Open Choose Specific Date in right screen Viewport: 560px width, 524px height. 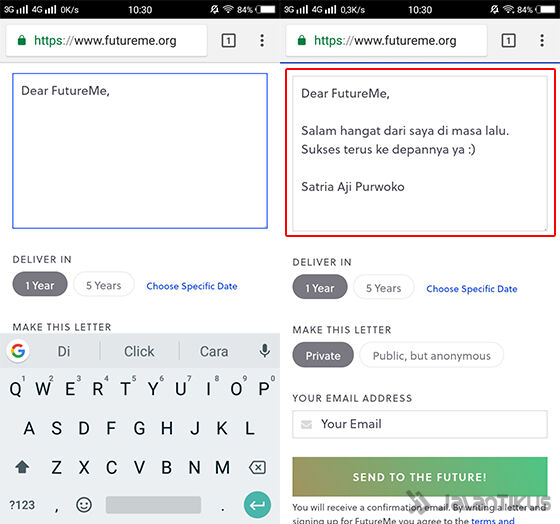point(472,289)
